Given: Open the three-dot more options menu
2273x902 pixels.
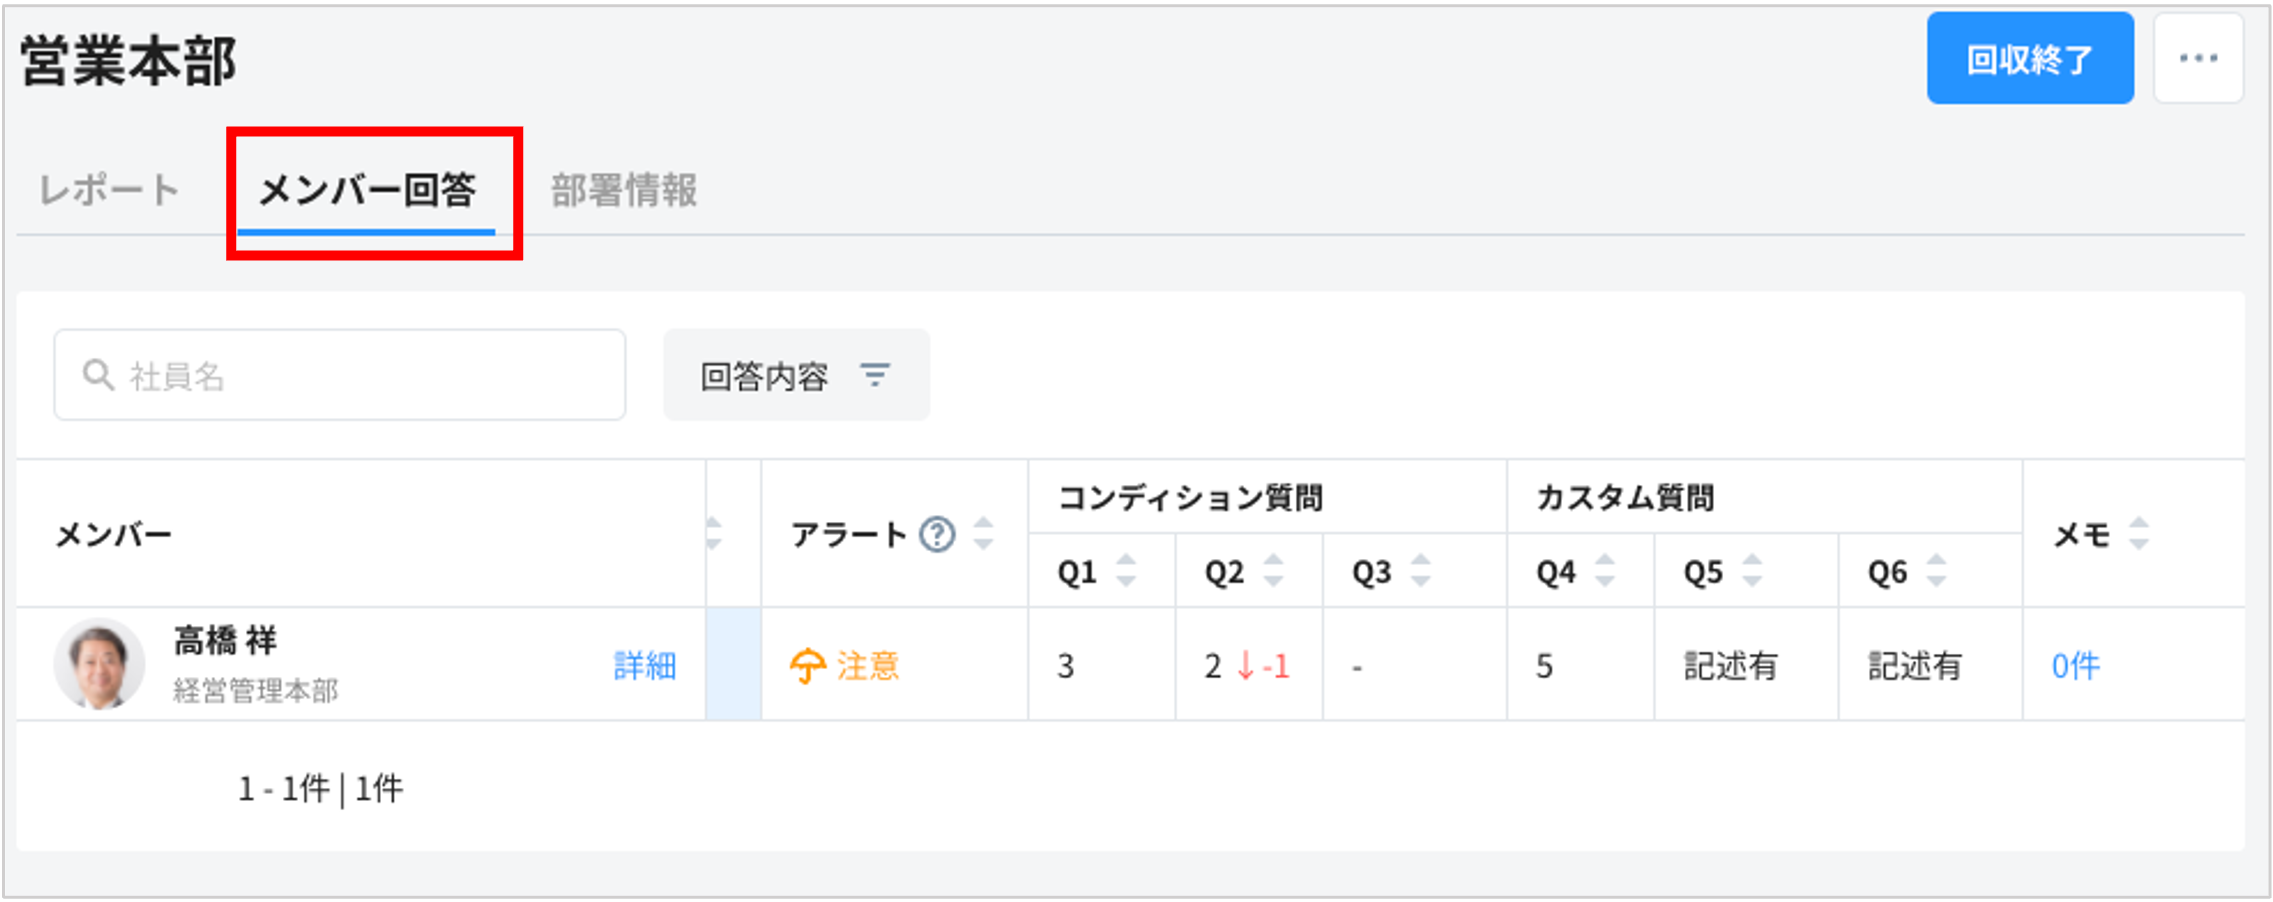Looking at the screenshot, I should click(x=2198, y=59).
